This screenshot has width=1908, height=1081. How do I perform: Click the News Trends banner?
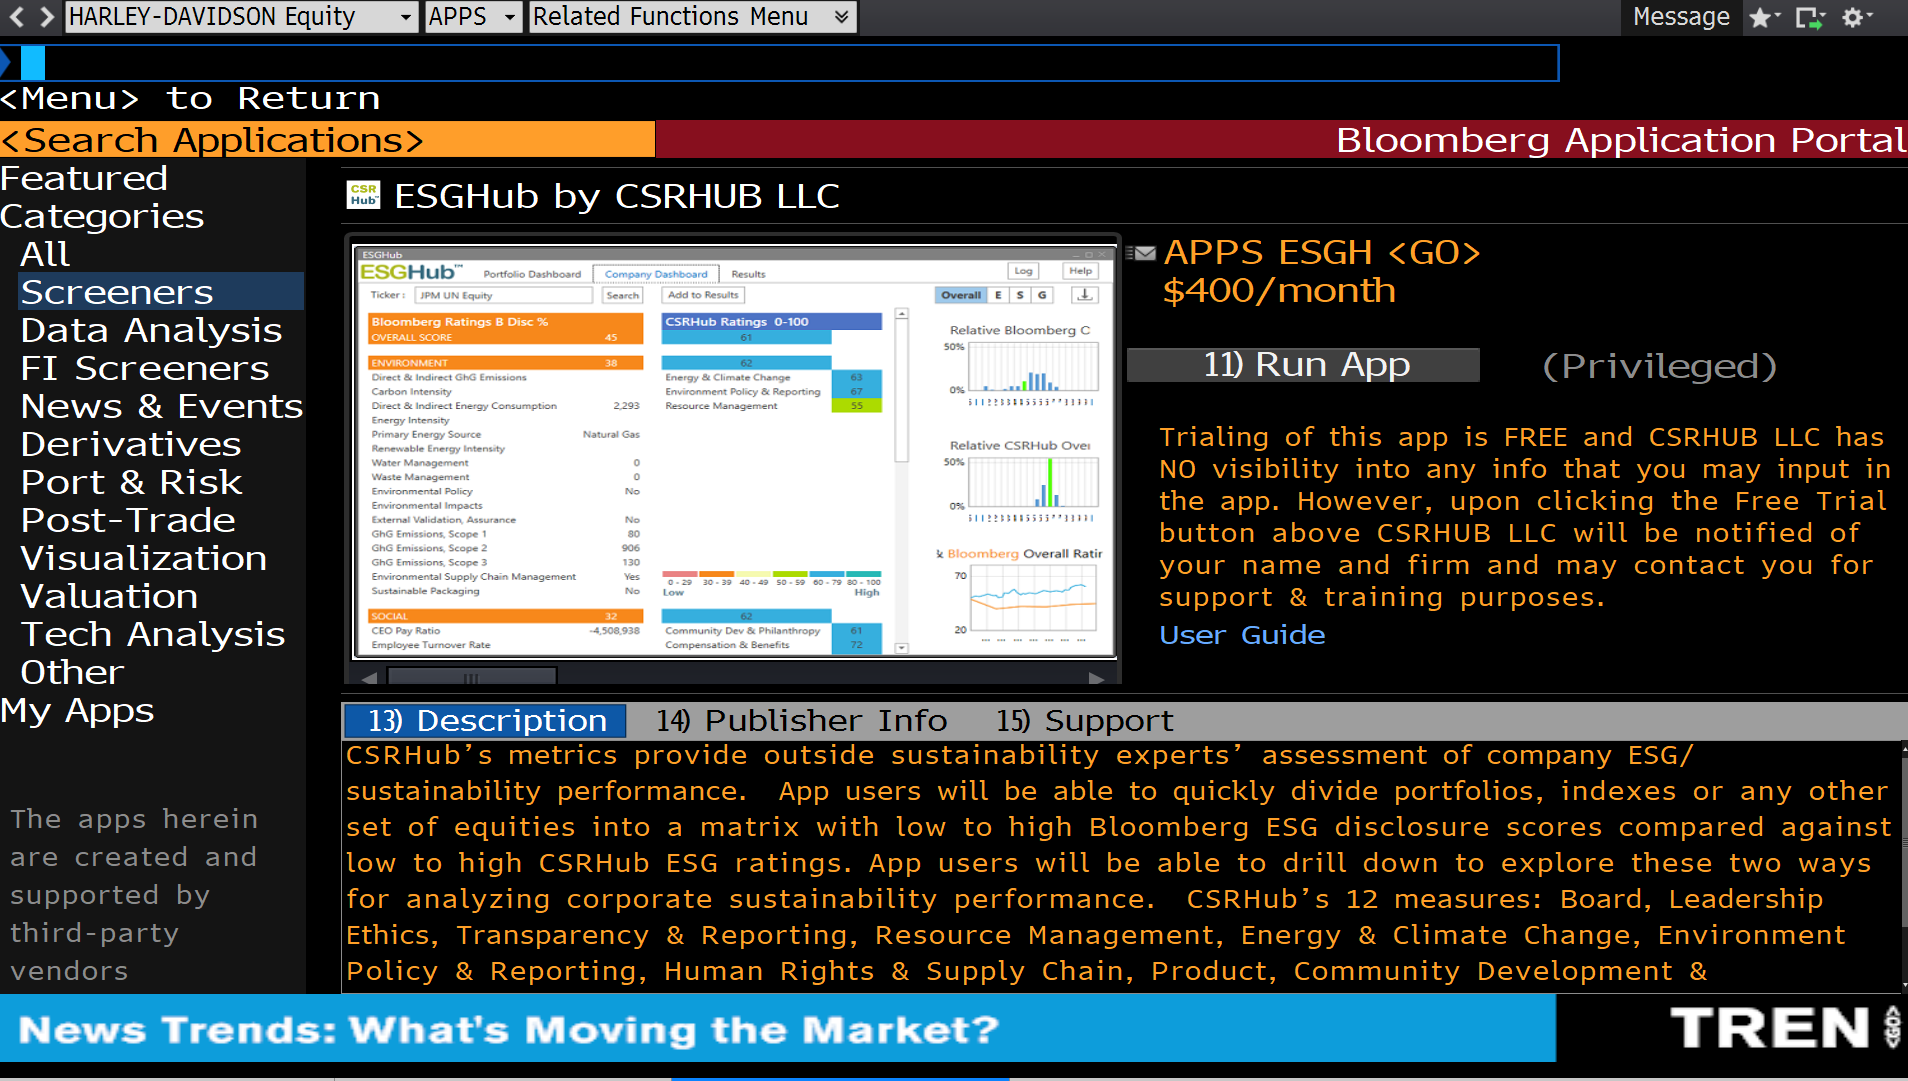tap(778, 1029)
